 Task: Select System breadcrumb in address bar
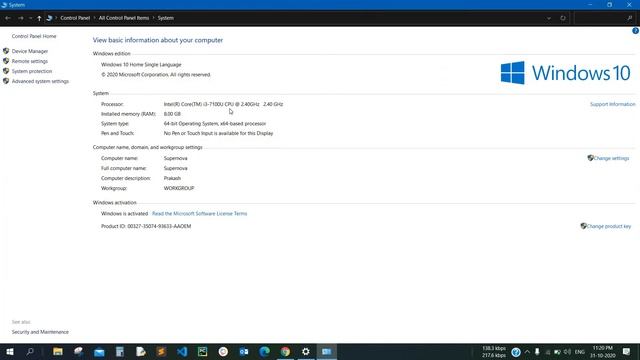[166, 18]
